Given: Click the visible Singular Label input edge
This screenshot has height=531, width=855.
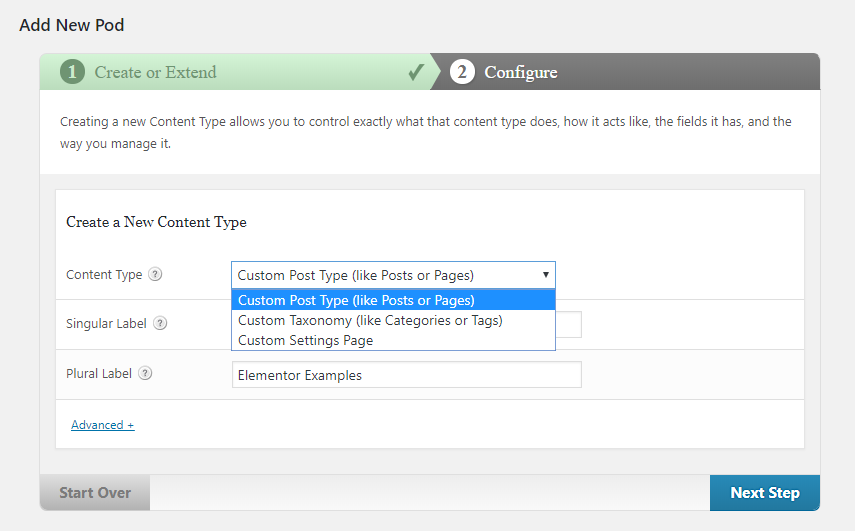Looking at the screenshot, I should [569, 324].
